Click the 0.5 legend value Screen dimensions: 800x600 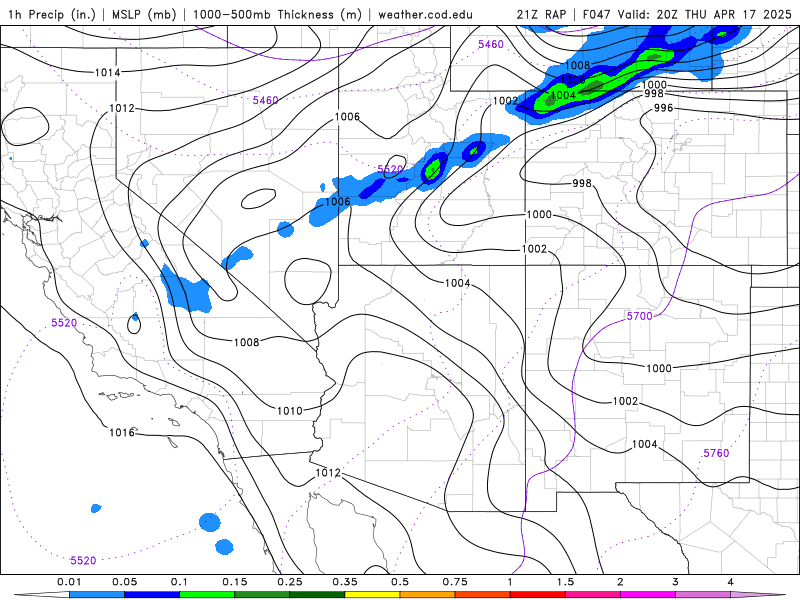(400, 582)
